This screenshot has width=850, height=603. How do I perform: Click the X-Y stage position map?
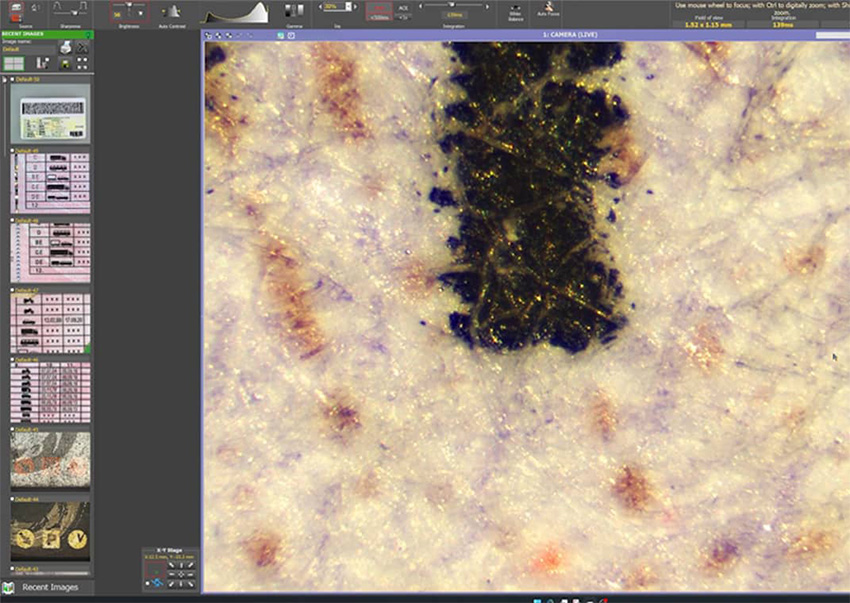tap(156, 569)
